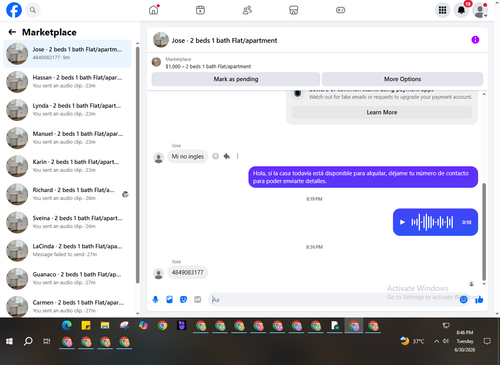Open Task View on taskbar
The height and width of the screenshot is (365, 500).
pyautogui.click(x=47, y=341)
